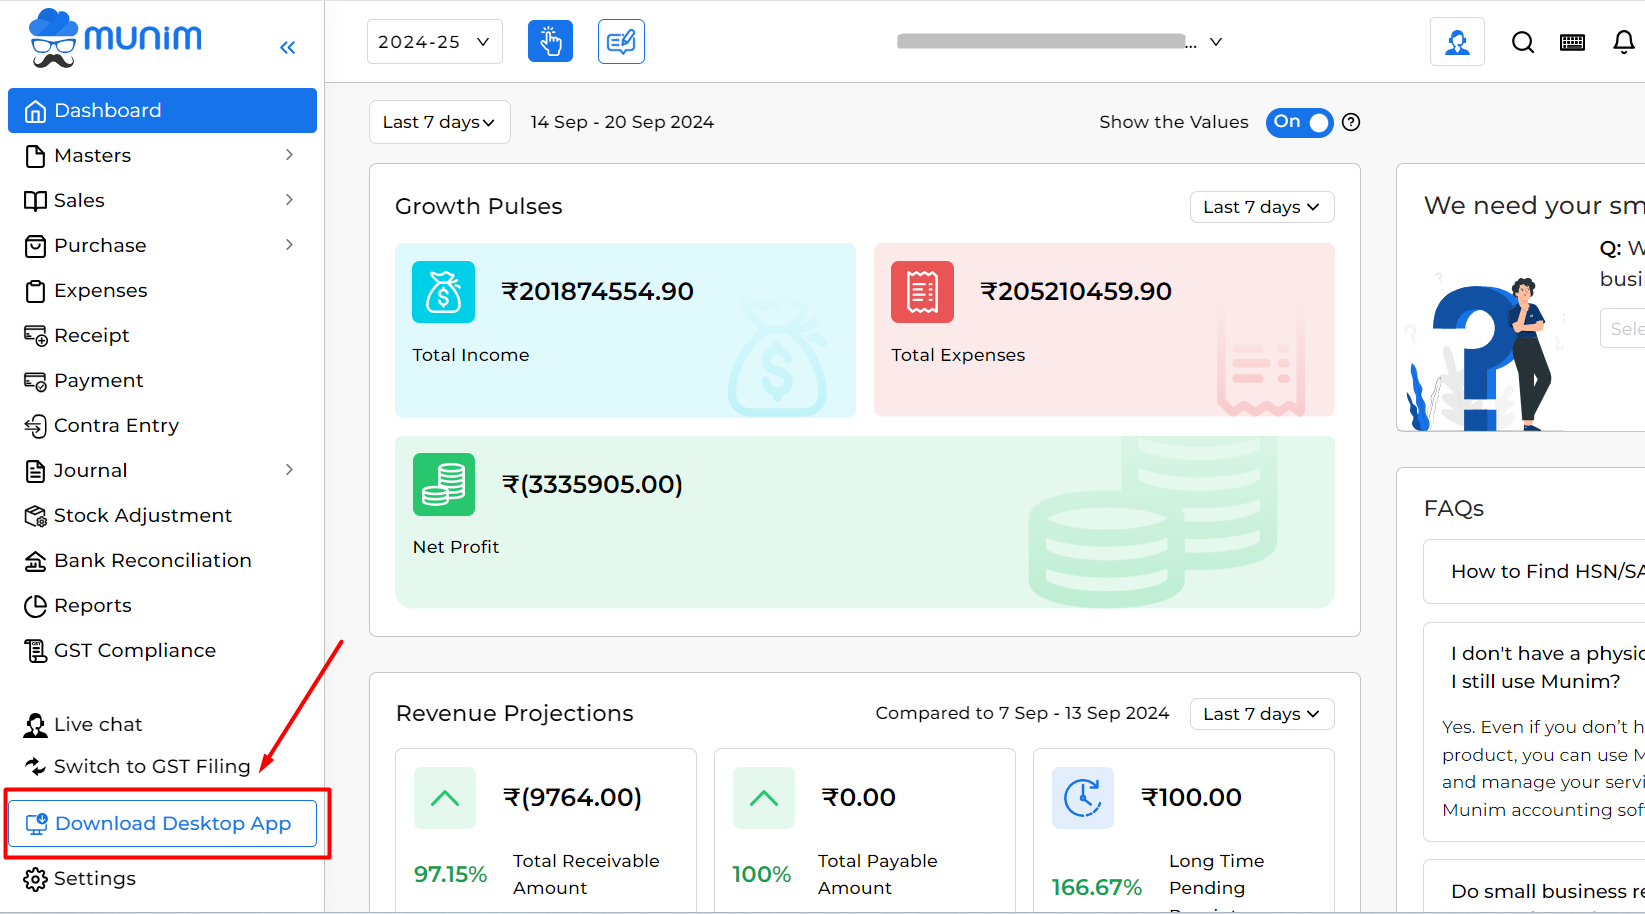The image size is (1645, 914).
Task: Expand the Sales menu
Action: click(x=78, y=200)
